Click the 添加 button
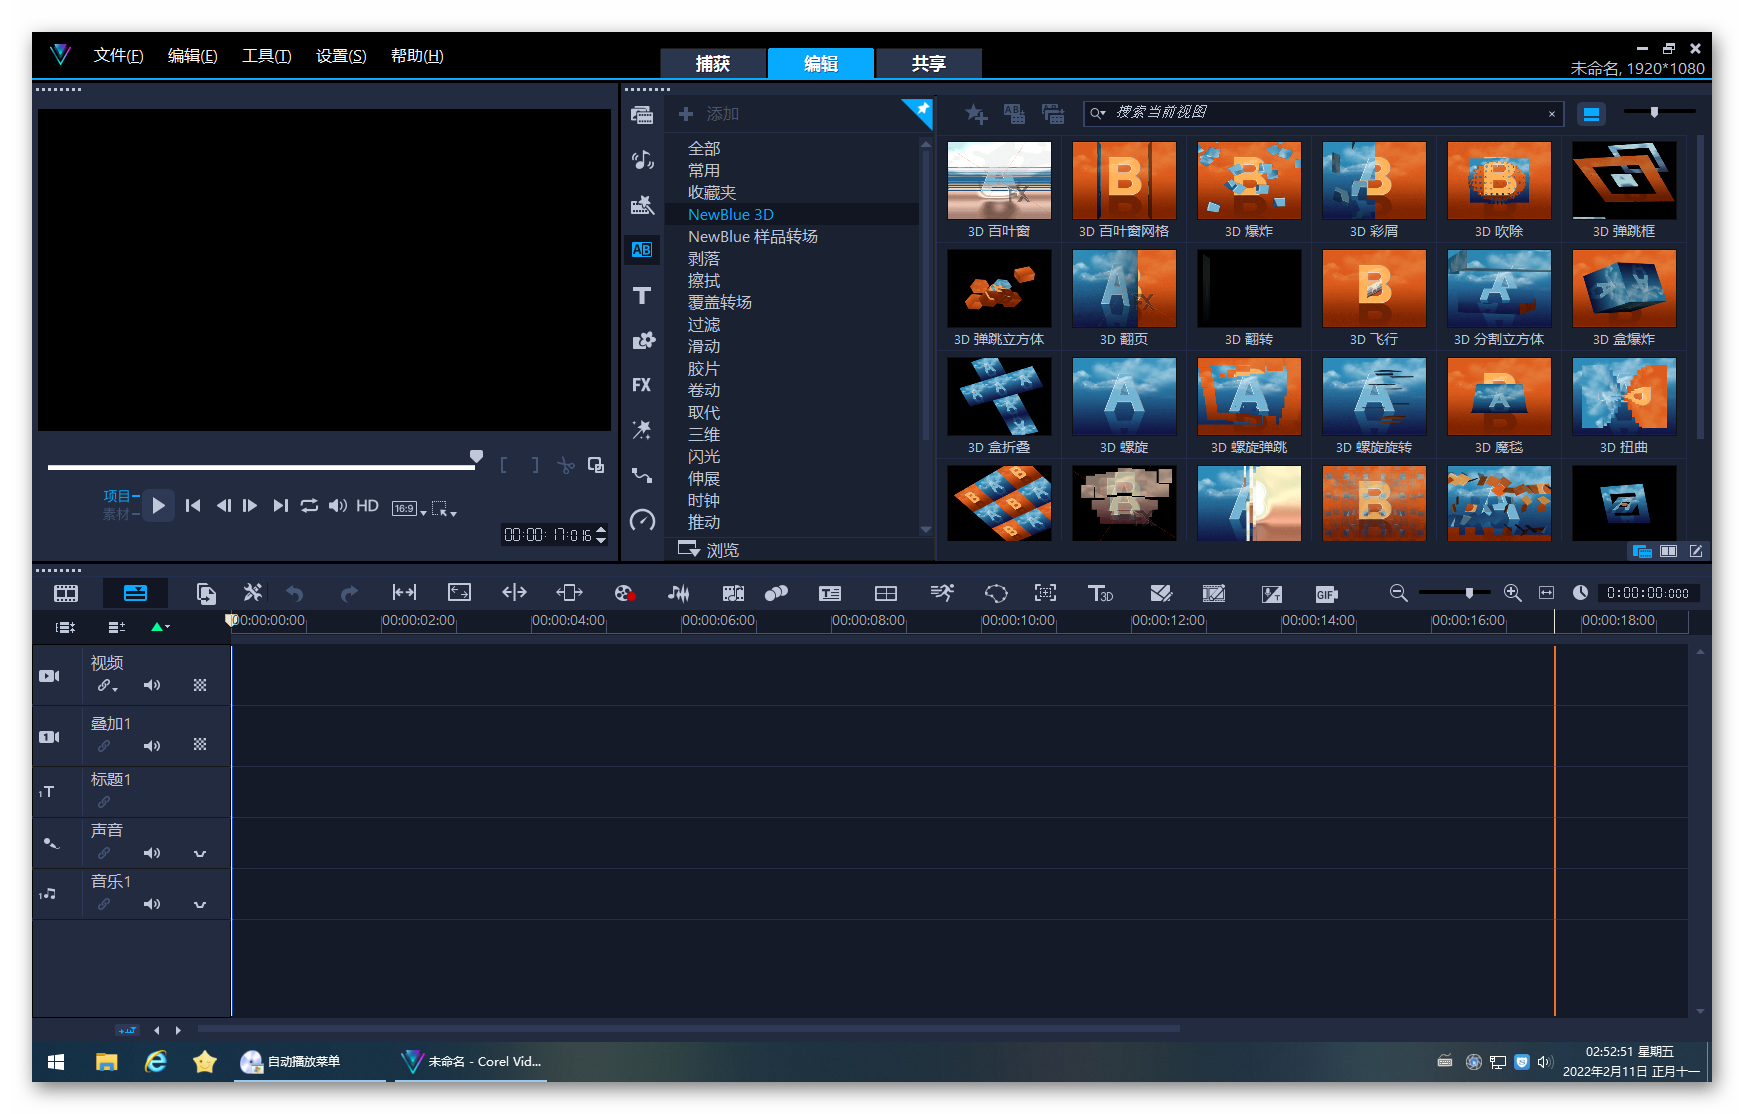The image size is (1744, 1114). pyautogui.click(x=709, y=114)
